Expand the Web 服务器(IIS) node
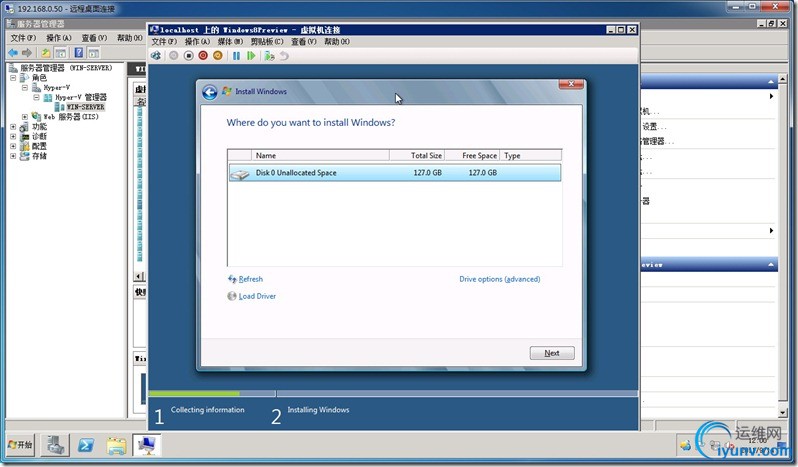This screenshot has height=467, width=798. click(x=25, y=116)
